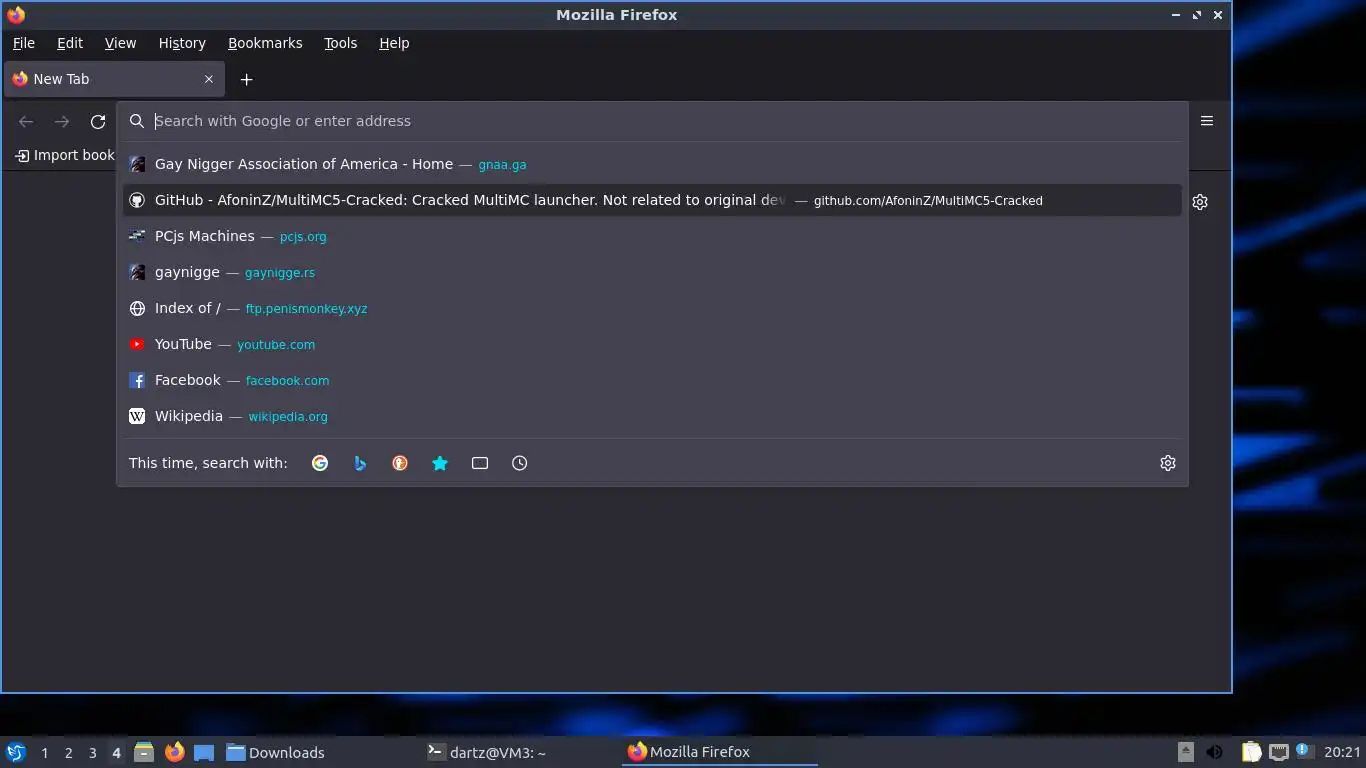
Task: Open search settings gear in suggestion panel
Action: pos(1168,463)
